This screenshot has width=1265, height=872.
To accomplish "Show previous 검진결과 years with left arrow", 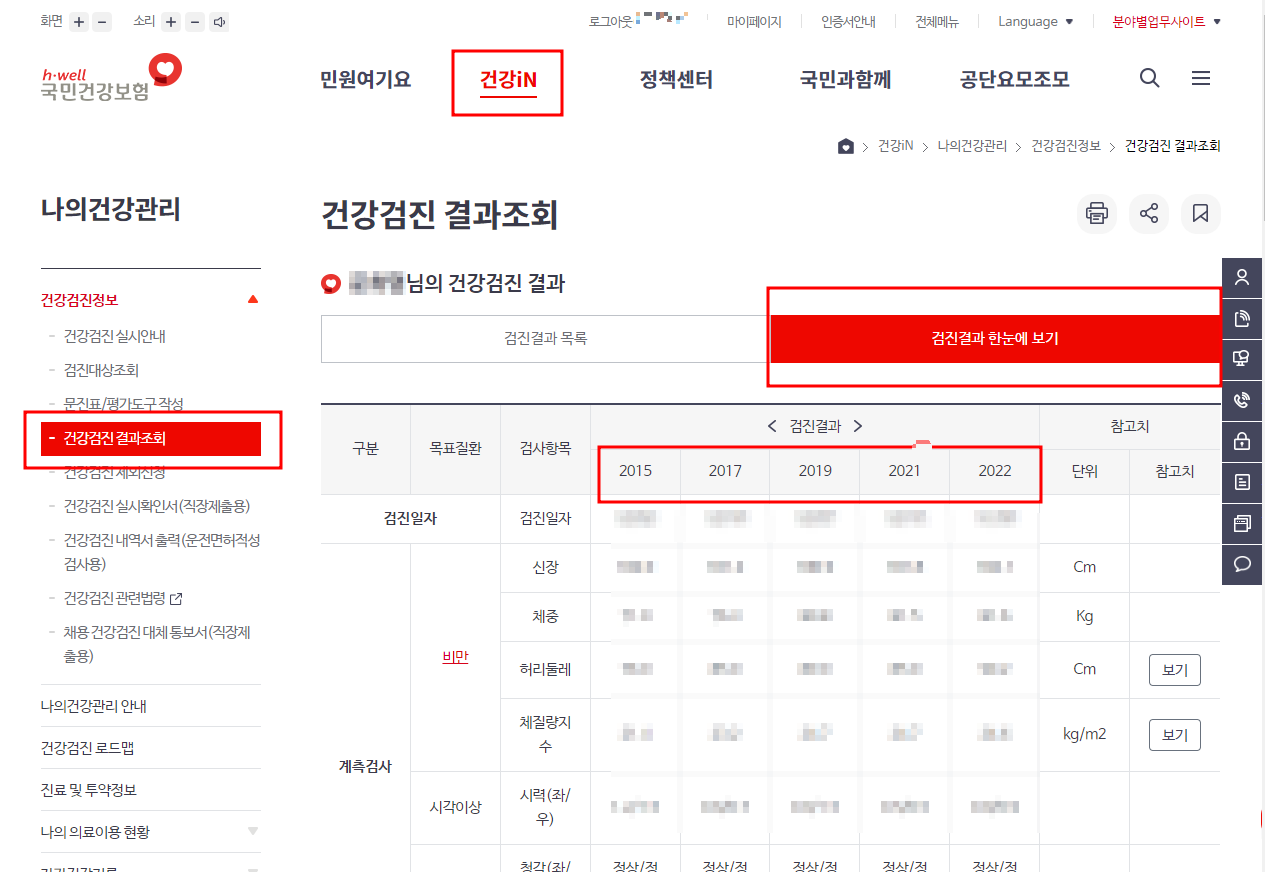I will pyautogui.click(x=772, y=426).
